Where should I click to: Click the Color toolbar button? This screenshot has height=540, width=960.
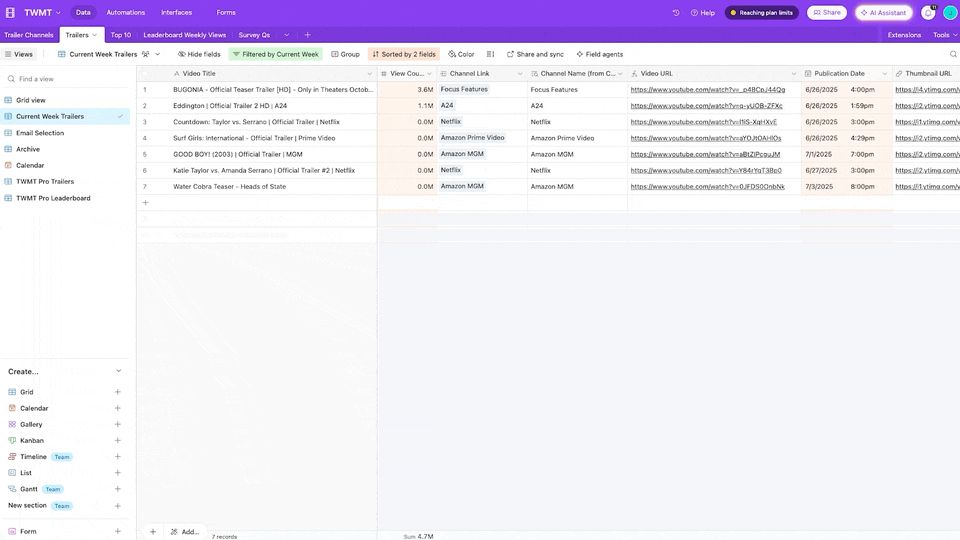click(461, 54)
